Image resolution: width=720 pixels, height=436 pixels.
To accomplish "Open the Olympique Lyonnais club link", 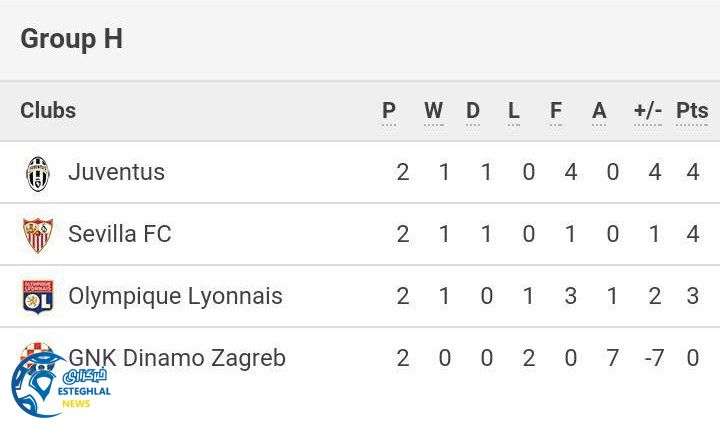I will (175, 296).
